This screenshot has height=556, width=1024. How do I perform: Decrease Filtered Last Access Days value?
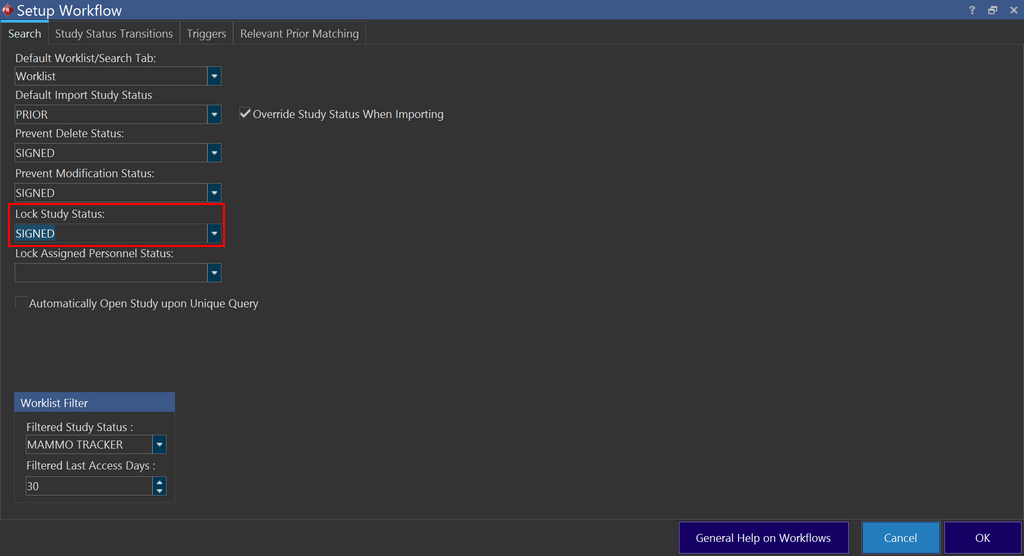coord(159,491)
